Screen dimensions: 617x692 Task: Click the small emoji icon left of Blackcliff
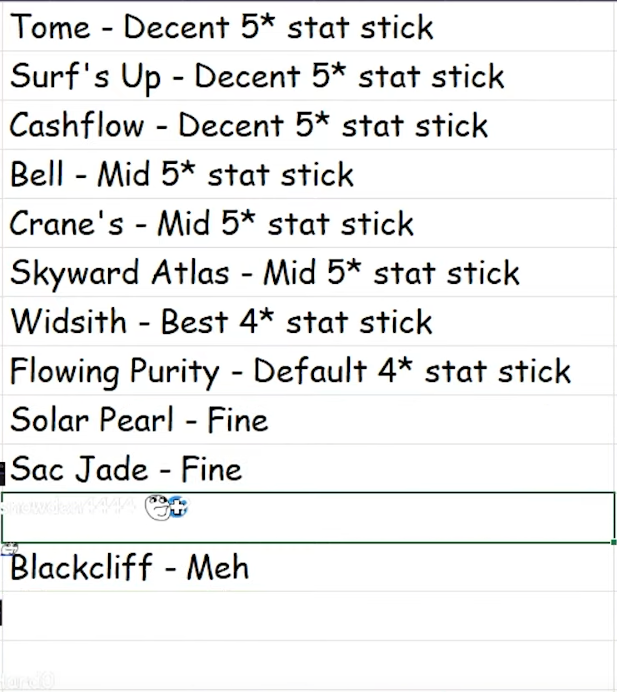(x=9, y=549)
